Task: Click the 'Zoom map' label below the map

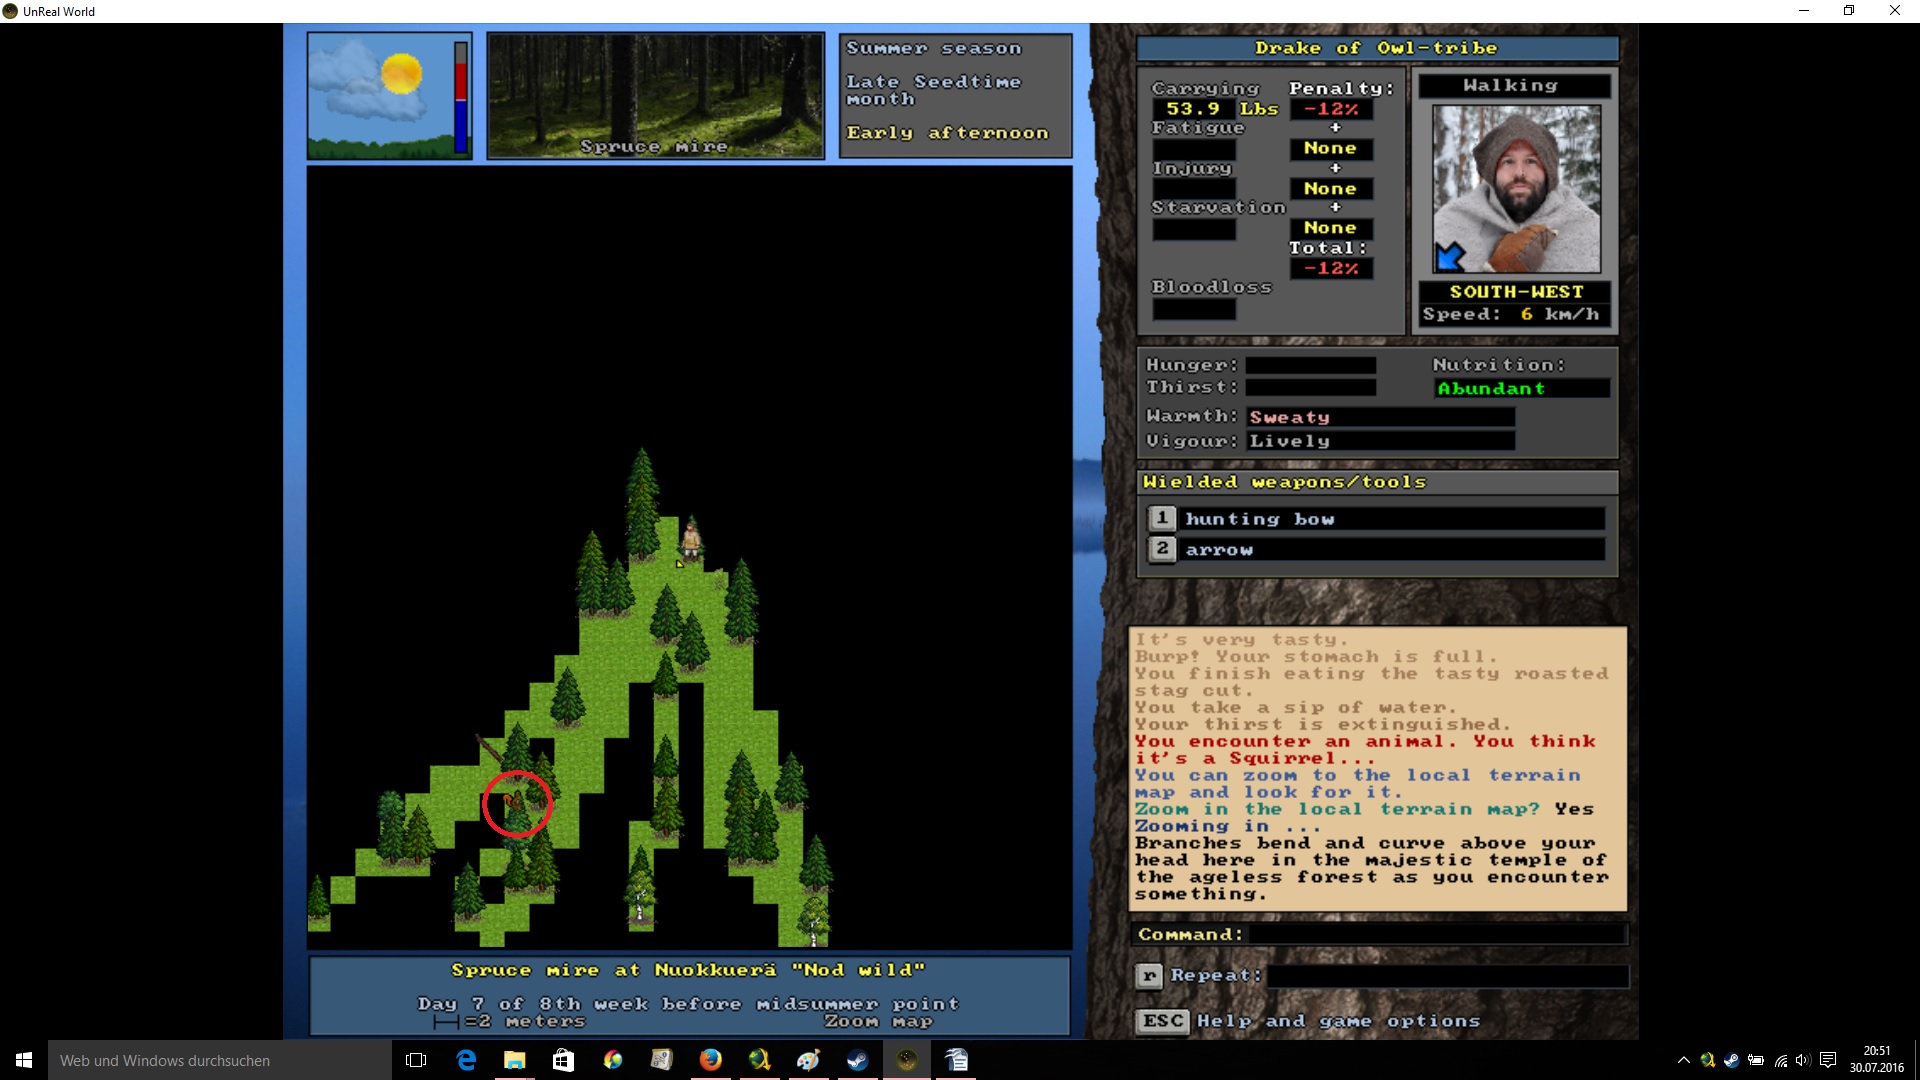Action: coord(878,1021)
